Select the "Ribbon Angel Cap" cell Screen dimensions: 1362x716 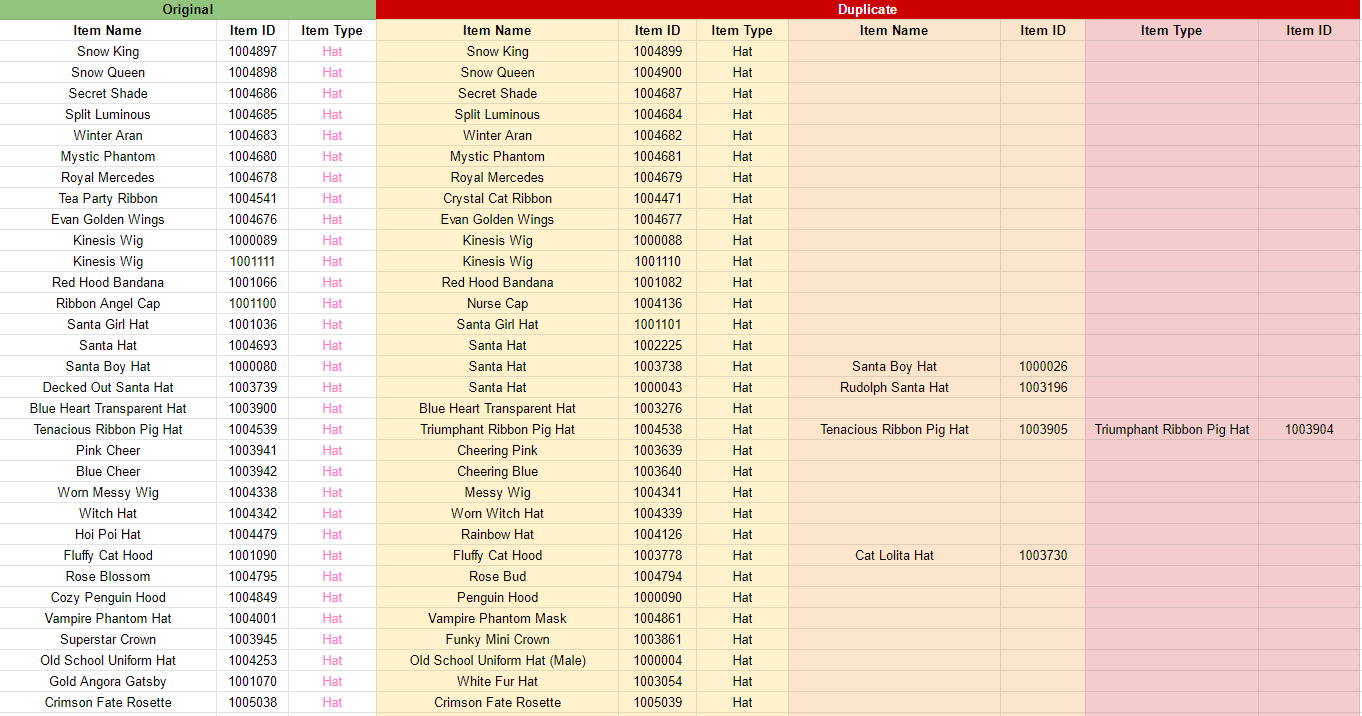[x=108, y=303]
